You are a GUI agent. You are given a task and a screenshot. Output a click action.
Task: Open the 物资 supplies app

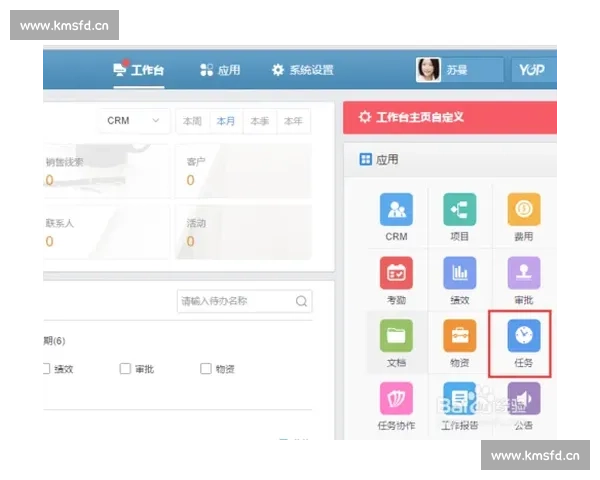(460, 335)
